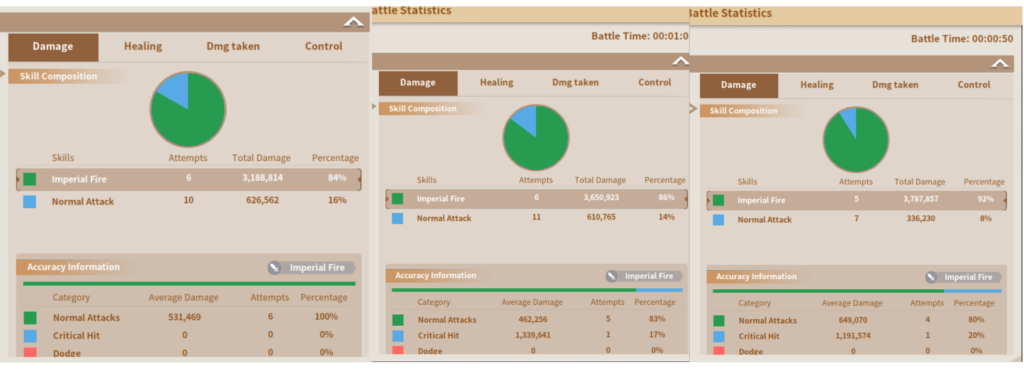Click blue Normal Attack square in right panel
Image resolution: width=1024 pixels, height=370 pixels.
[718, 220]
